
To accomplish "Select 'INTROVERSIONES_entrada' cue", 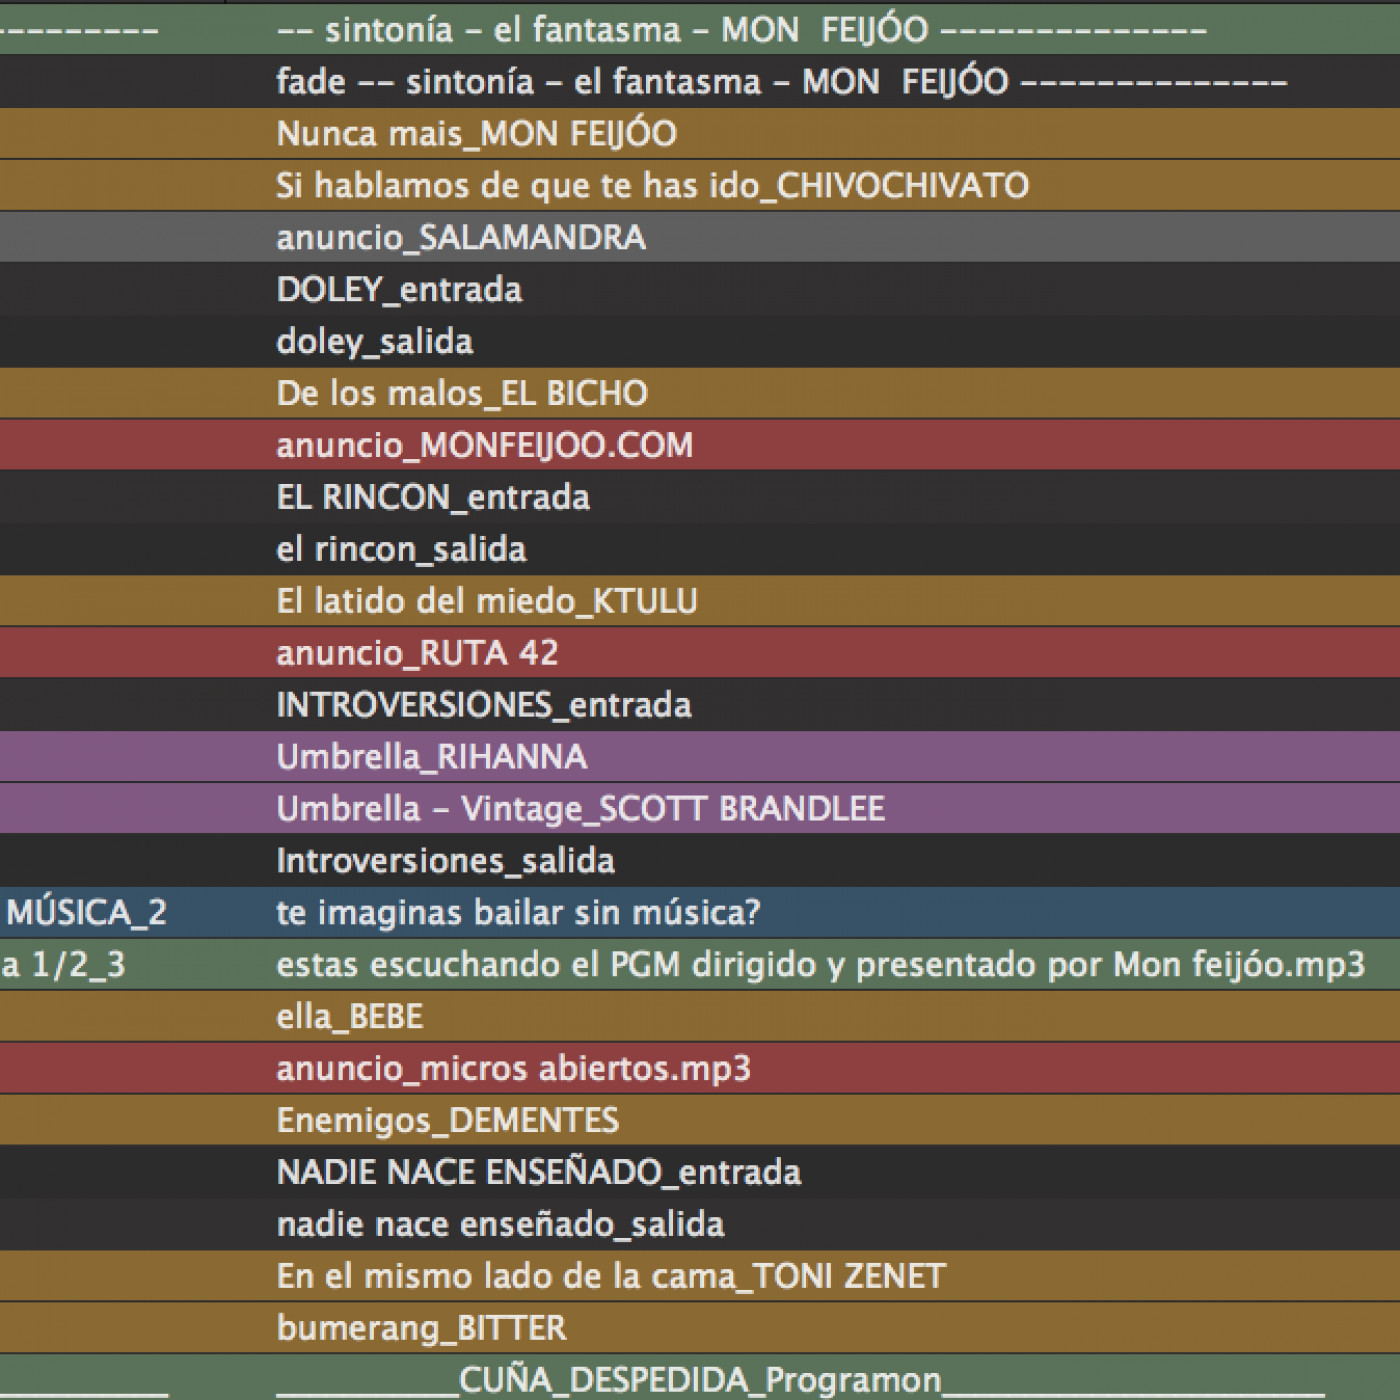I will pos(484,706).
